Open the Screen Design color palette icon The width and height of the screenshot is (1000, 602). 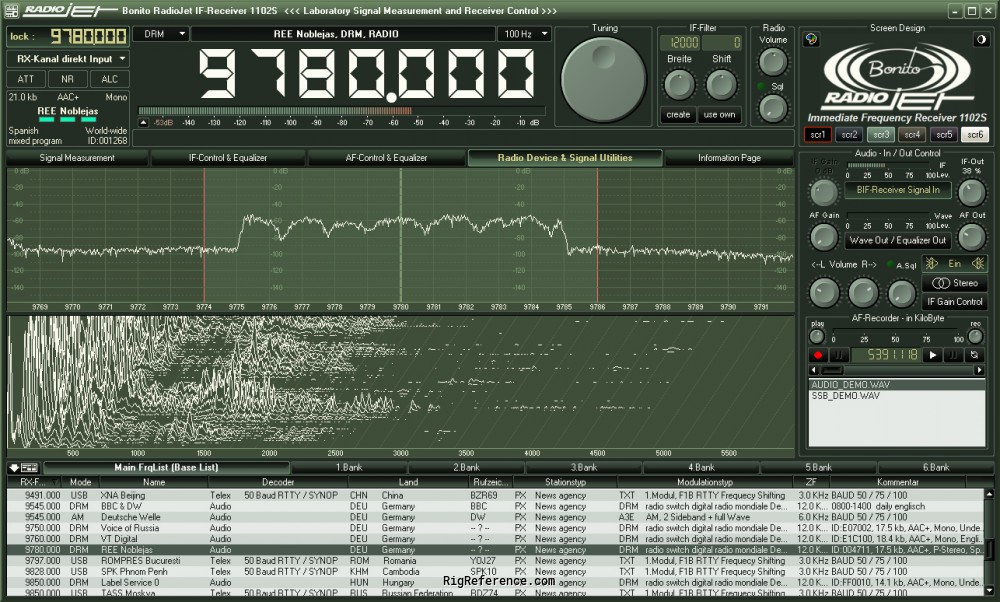[x=811, y=40]
